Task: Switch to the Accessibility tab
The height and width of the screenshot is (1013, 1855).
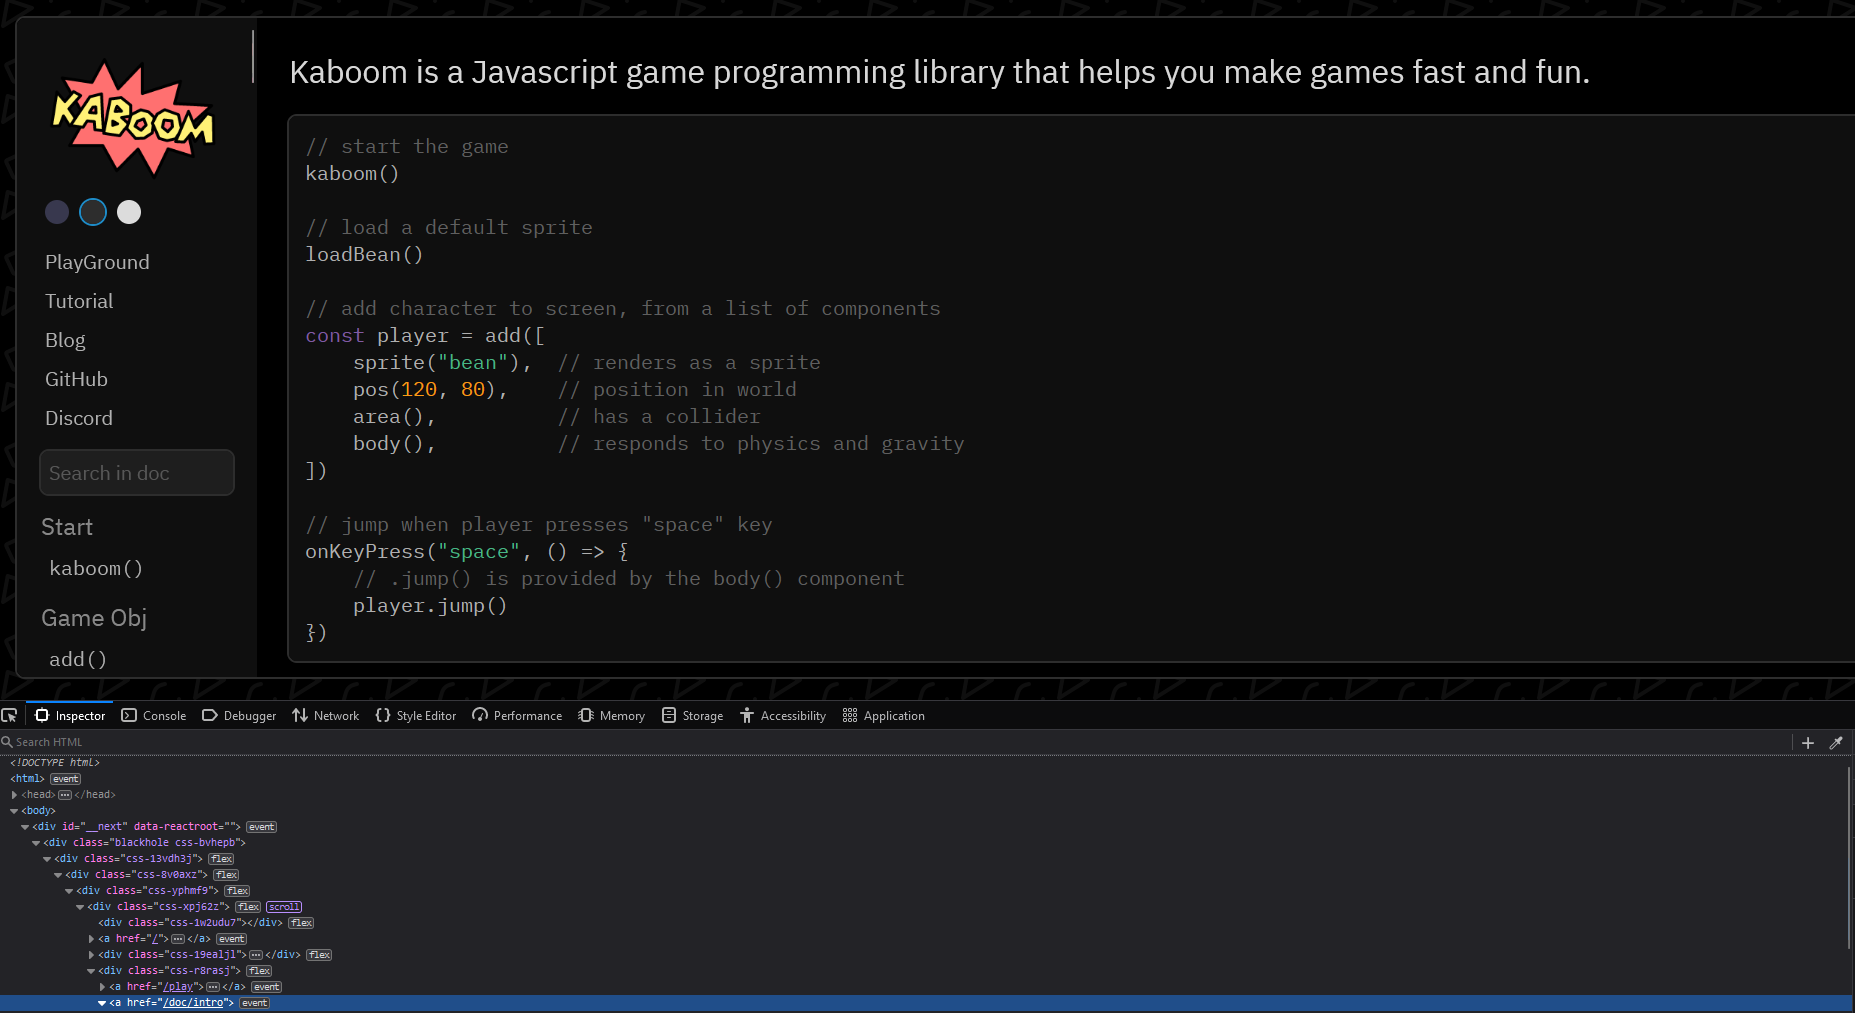Action: pyautogui.click(x=783, y=716)
